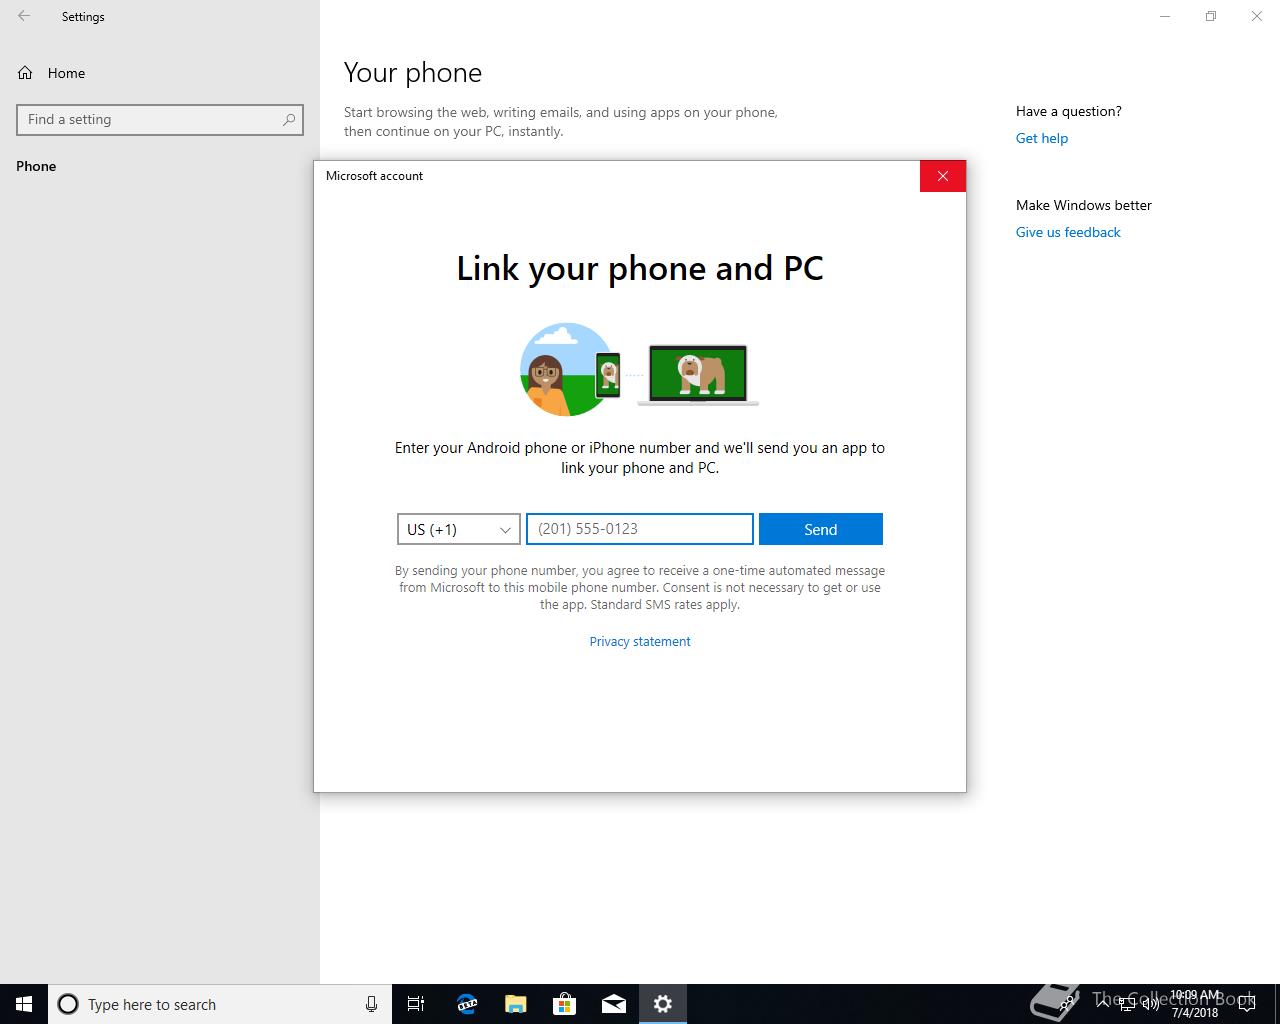Open Task View from the taskbar
The width and height of the screenshot is (1280, 1024).
[x=416, y=1004]
